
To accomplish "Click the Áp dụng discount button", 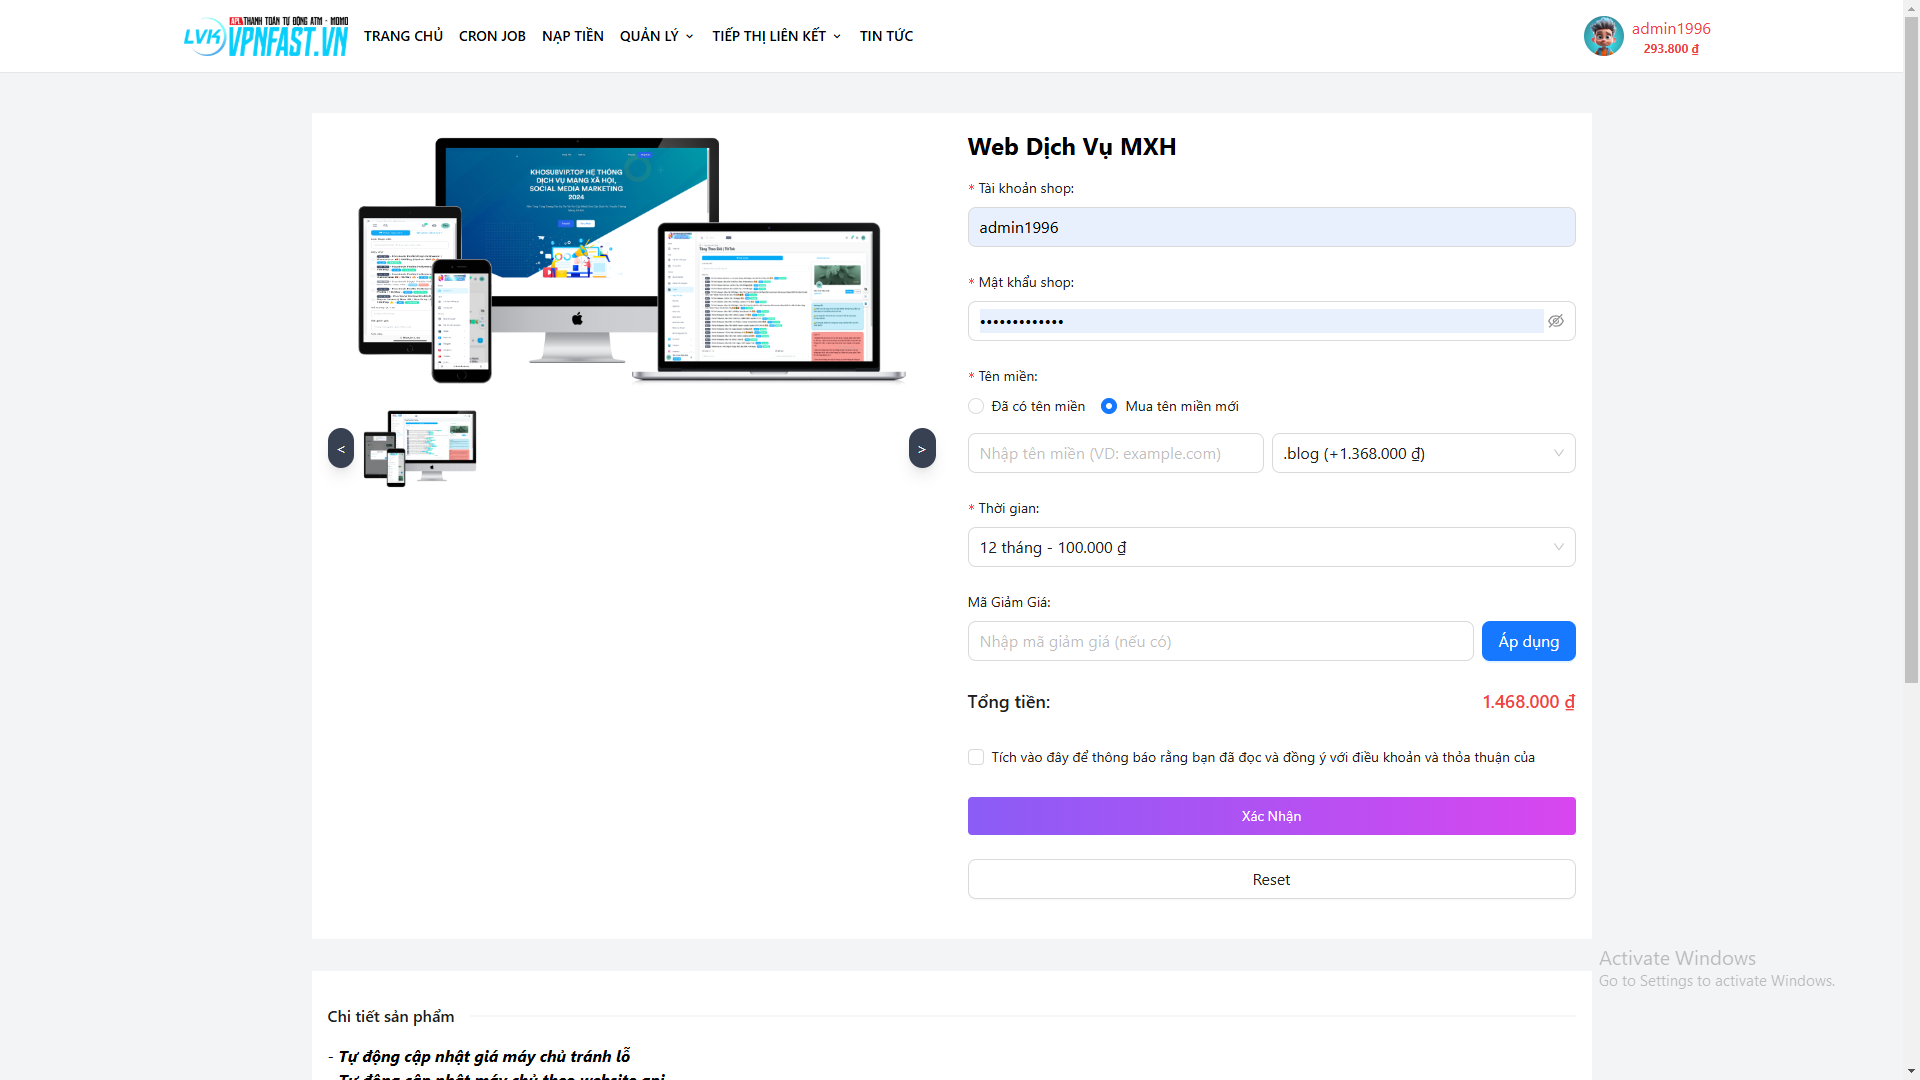I will pyautogui.click(x=1528, y=641).
